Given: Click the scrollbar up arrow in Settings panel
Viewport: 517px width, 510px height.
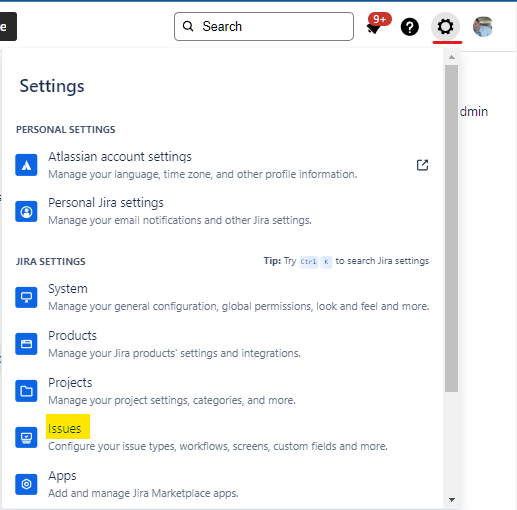Looking at the screenshot, I should [452, 57].
